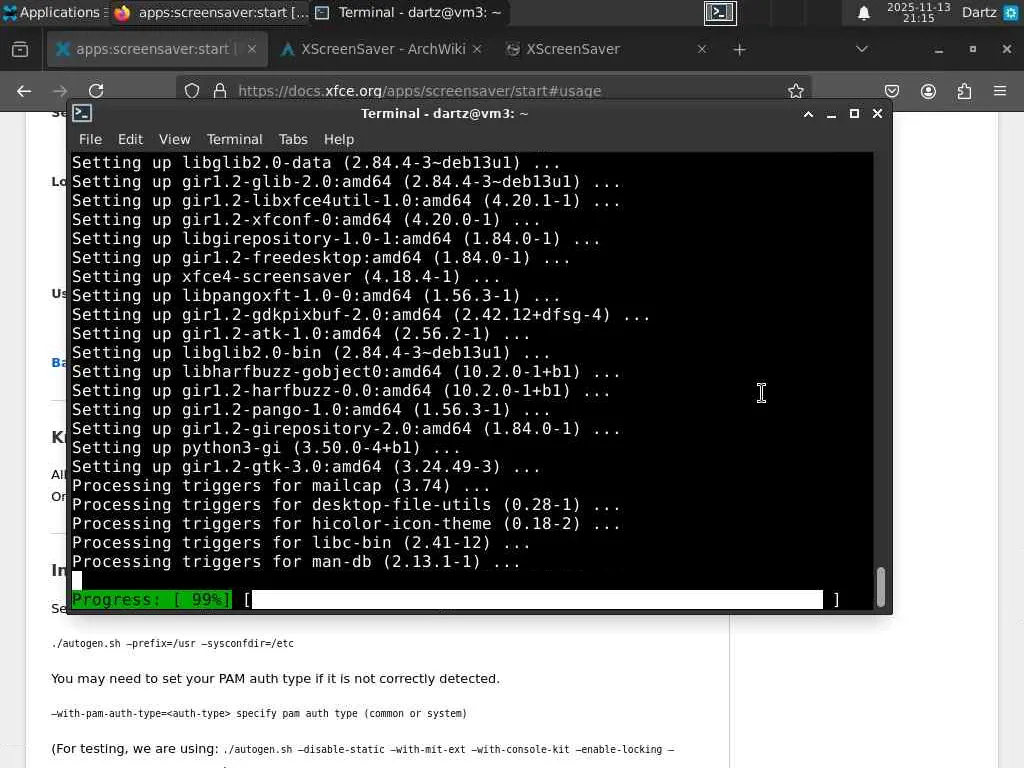Screen dimensions: 1024x768
Task: Click the line 'Setting up xfce4-screensaver (4.18.4-1)'
Action: (286, 276)
